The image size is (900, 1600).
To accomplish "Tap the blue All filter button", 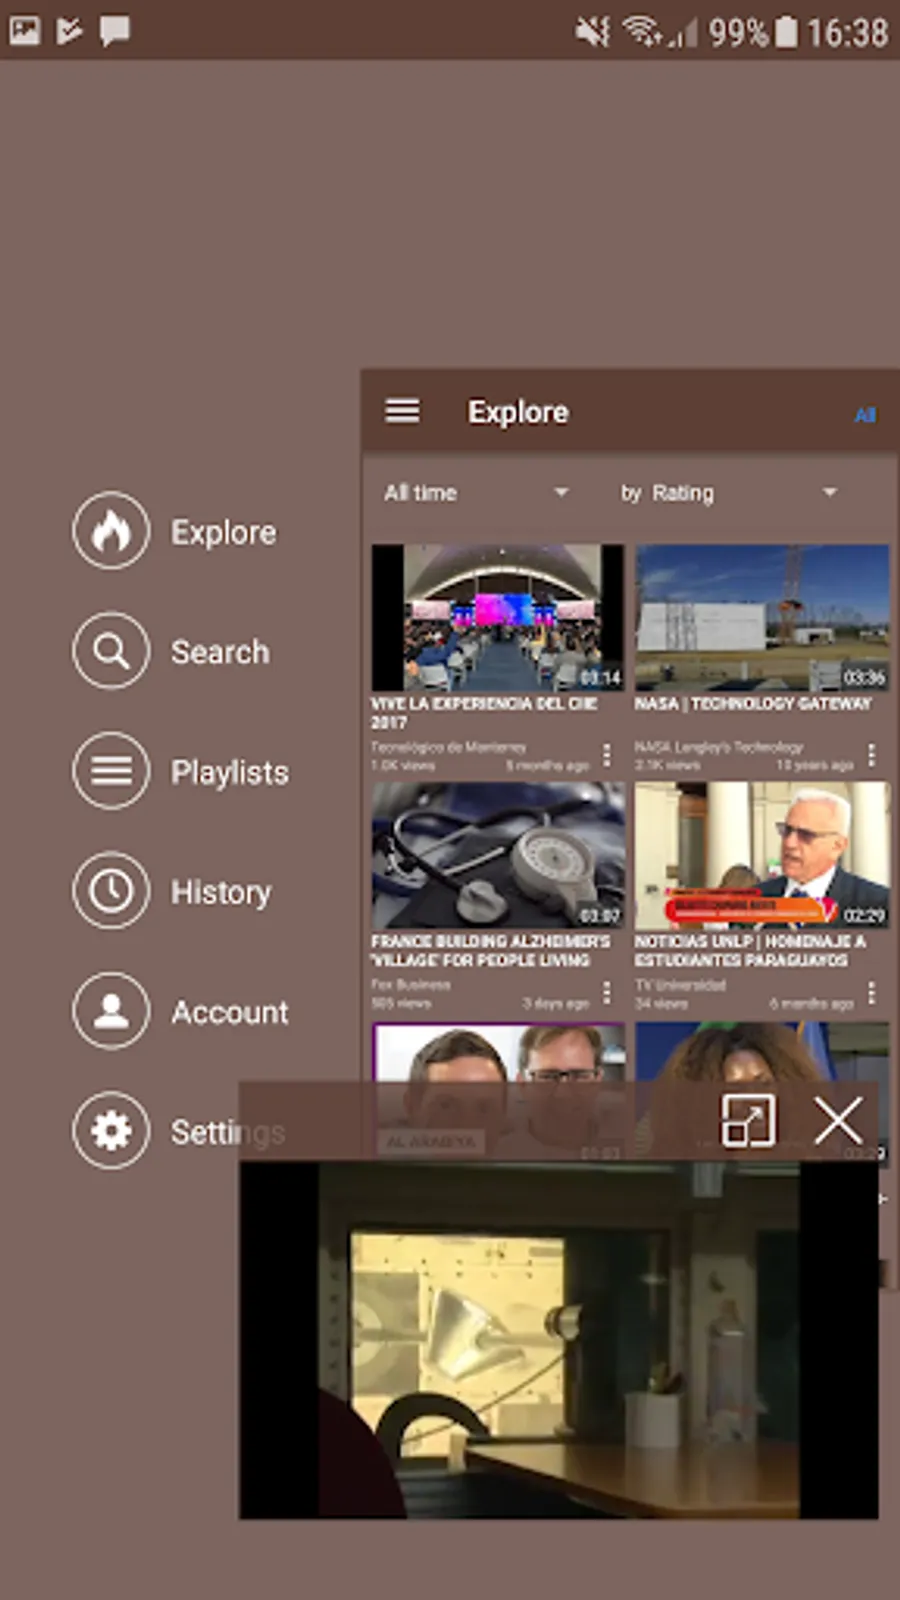I will (x=865, y=415).
